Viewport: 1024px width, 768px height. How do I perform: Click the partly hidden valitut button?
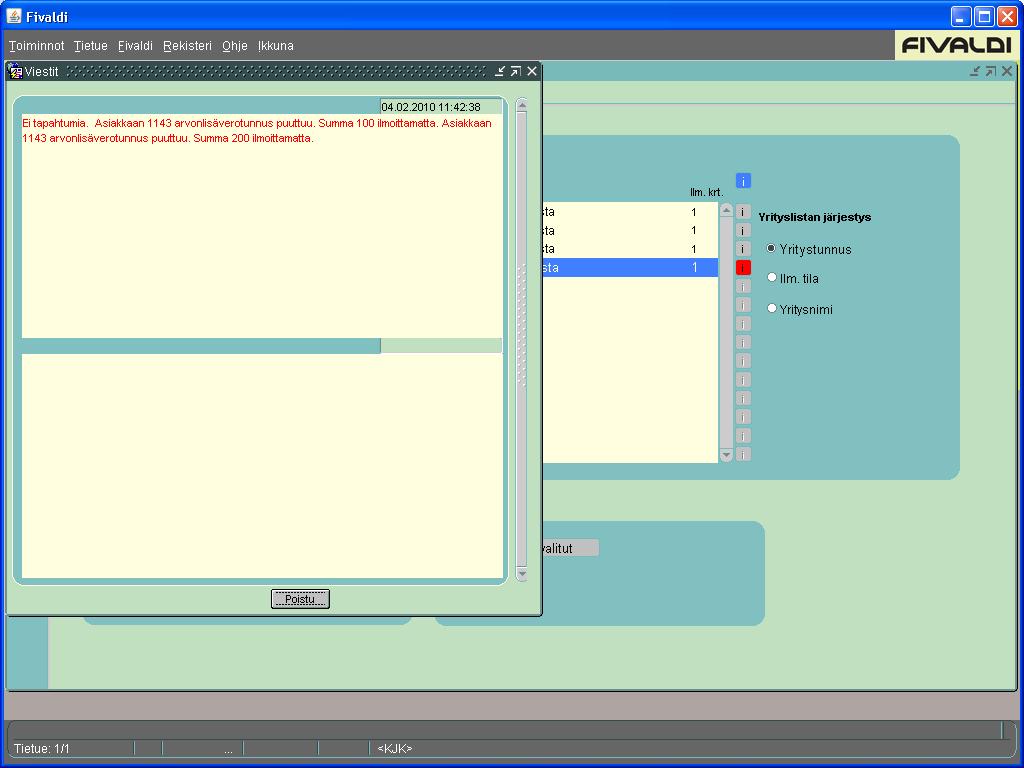coord(570,549)
